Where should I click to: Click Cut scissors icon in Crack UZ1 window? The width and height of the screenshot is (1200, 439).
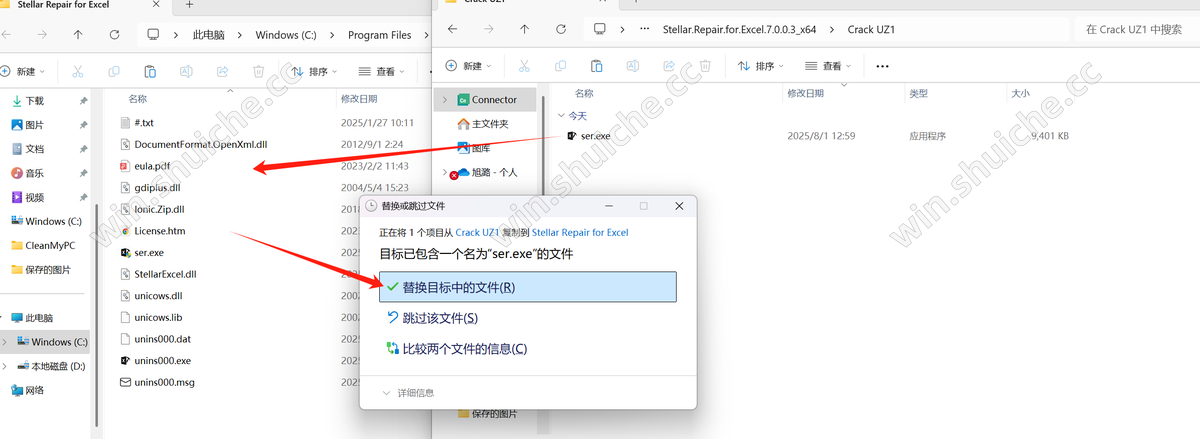click(523, 66)
